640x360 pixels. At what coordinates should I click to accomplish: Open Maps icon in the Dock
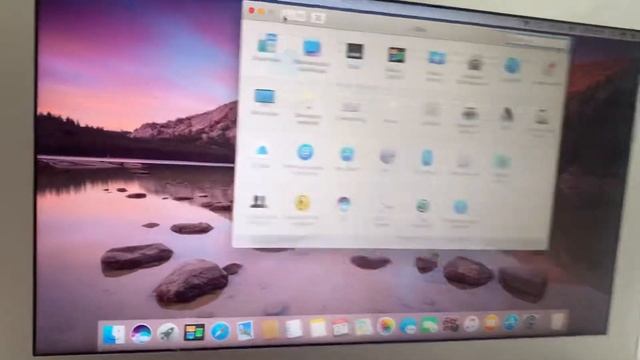tap(363, 327)
